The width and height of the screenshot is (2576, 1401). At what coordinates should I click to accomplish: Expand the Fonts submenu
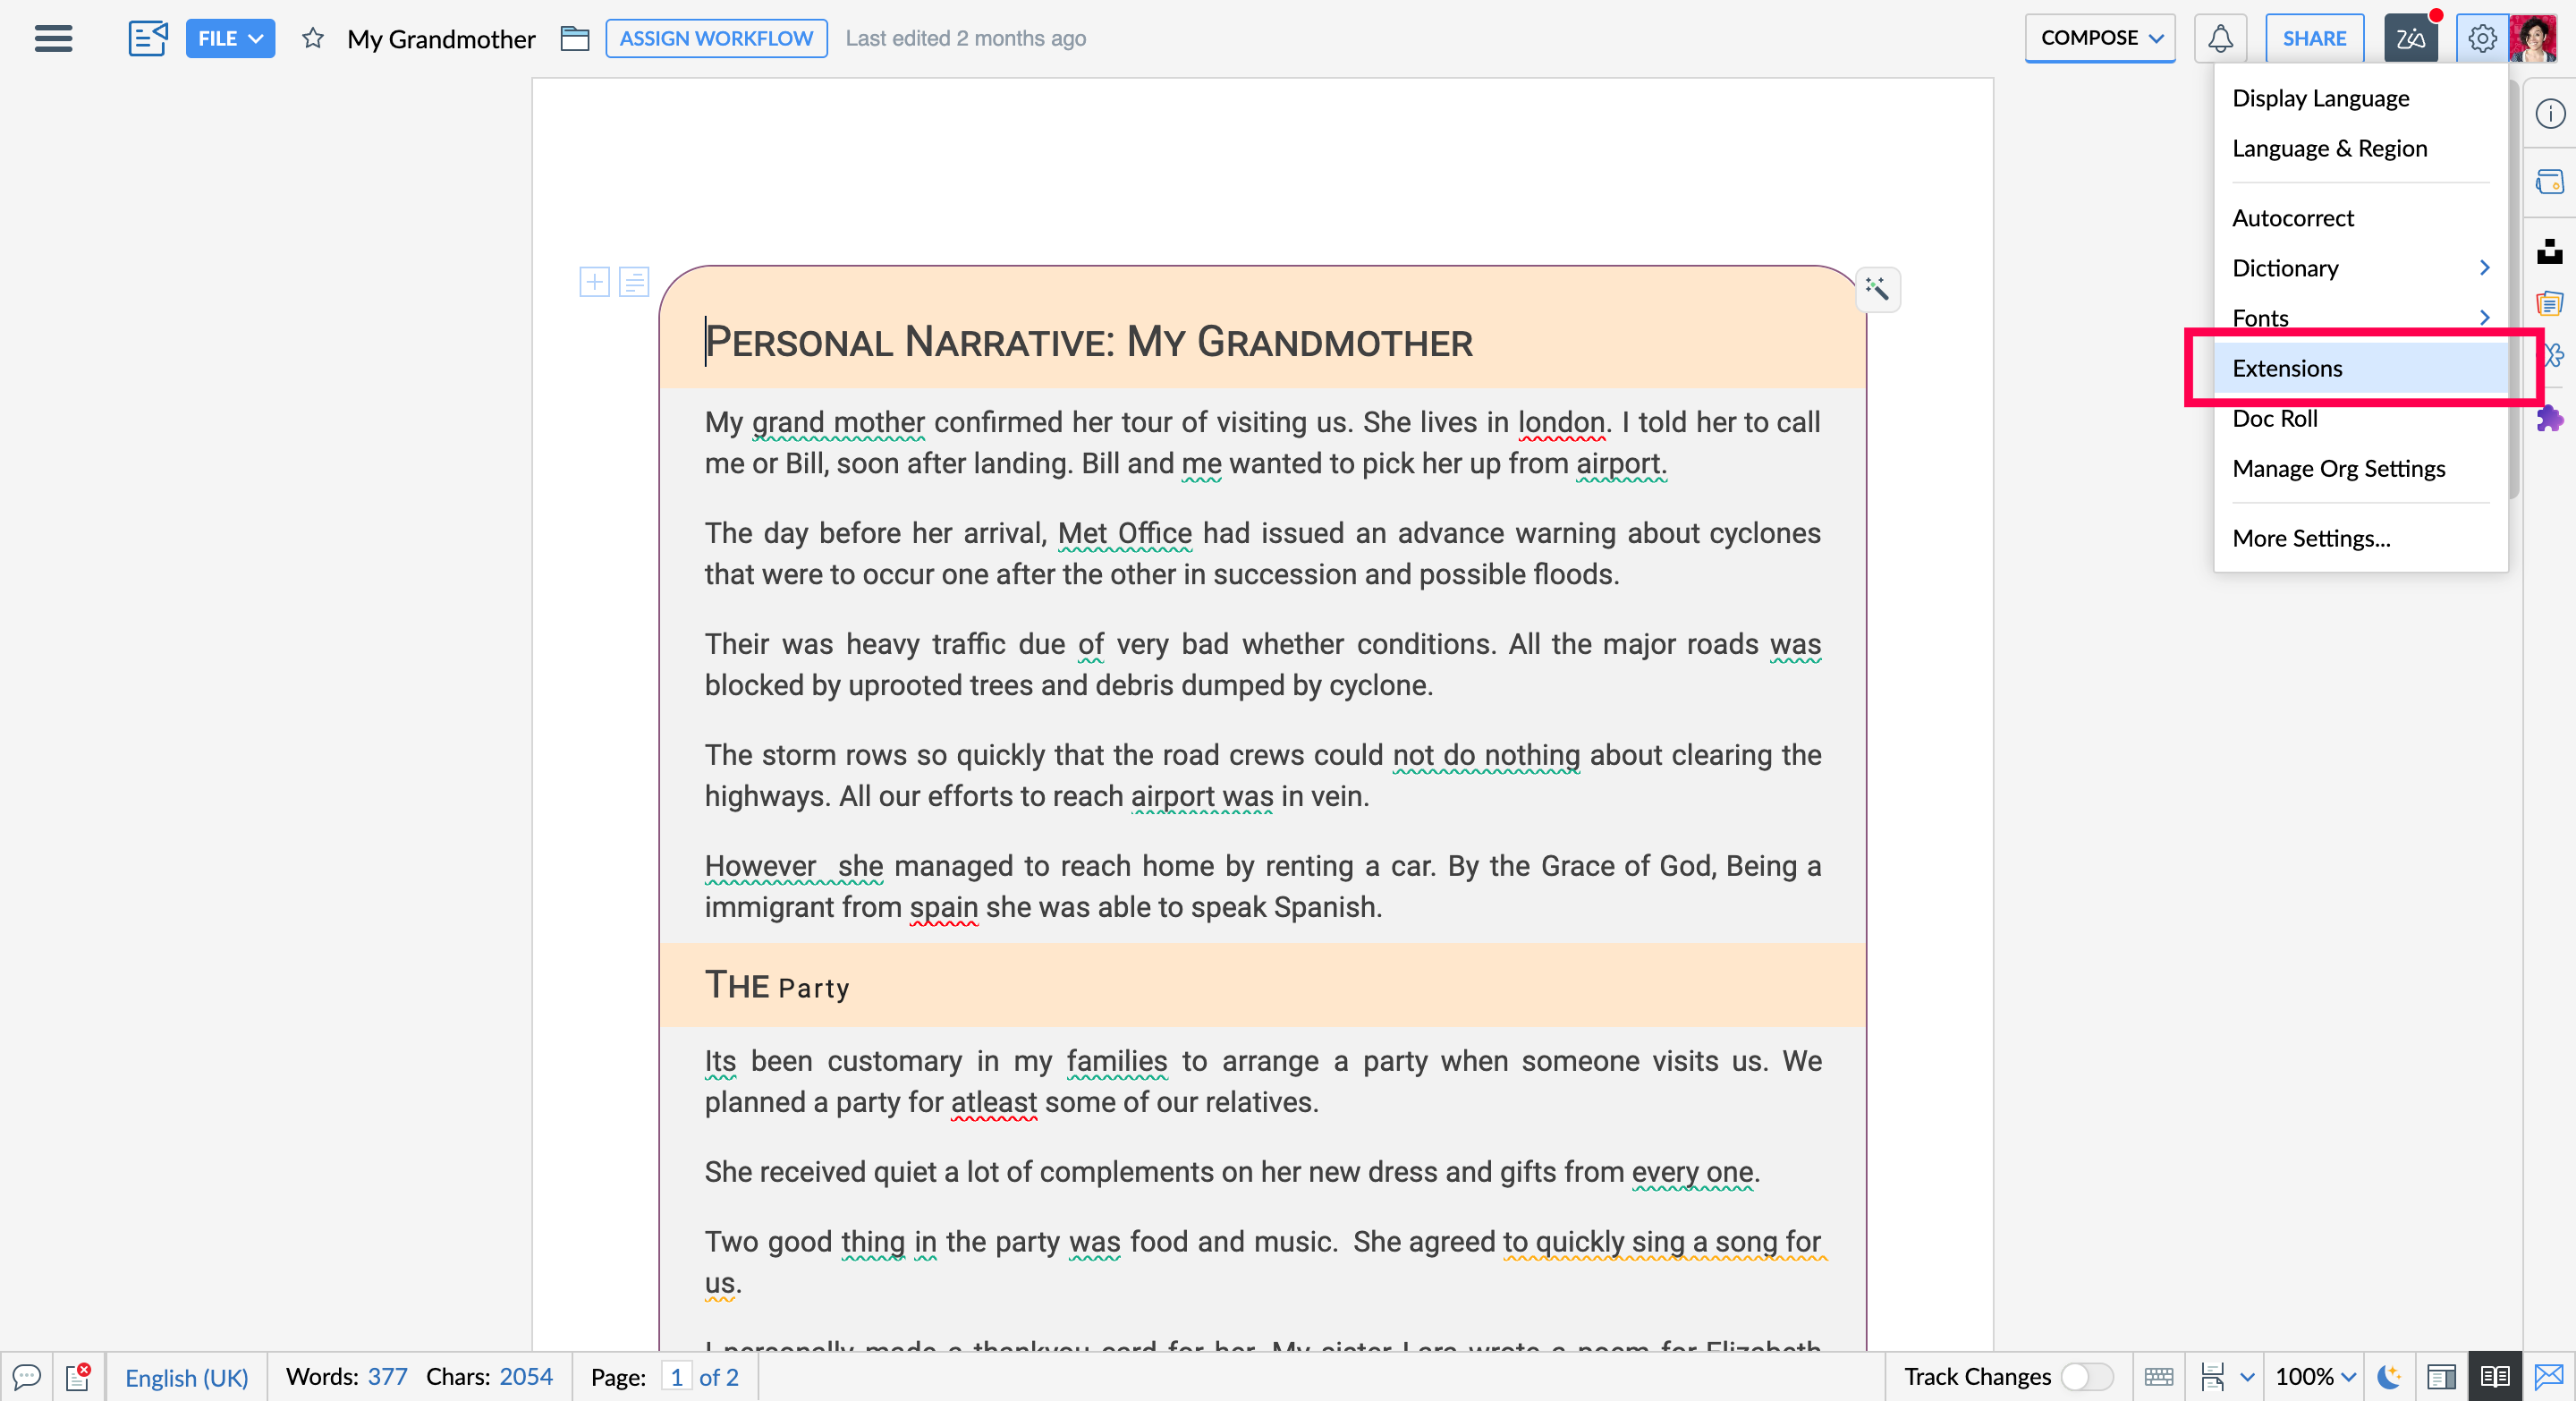click(x=2360, y=318)
